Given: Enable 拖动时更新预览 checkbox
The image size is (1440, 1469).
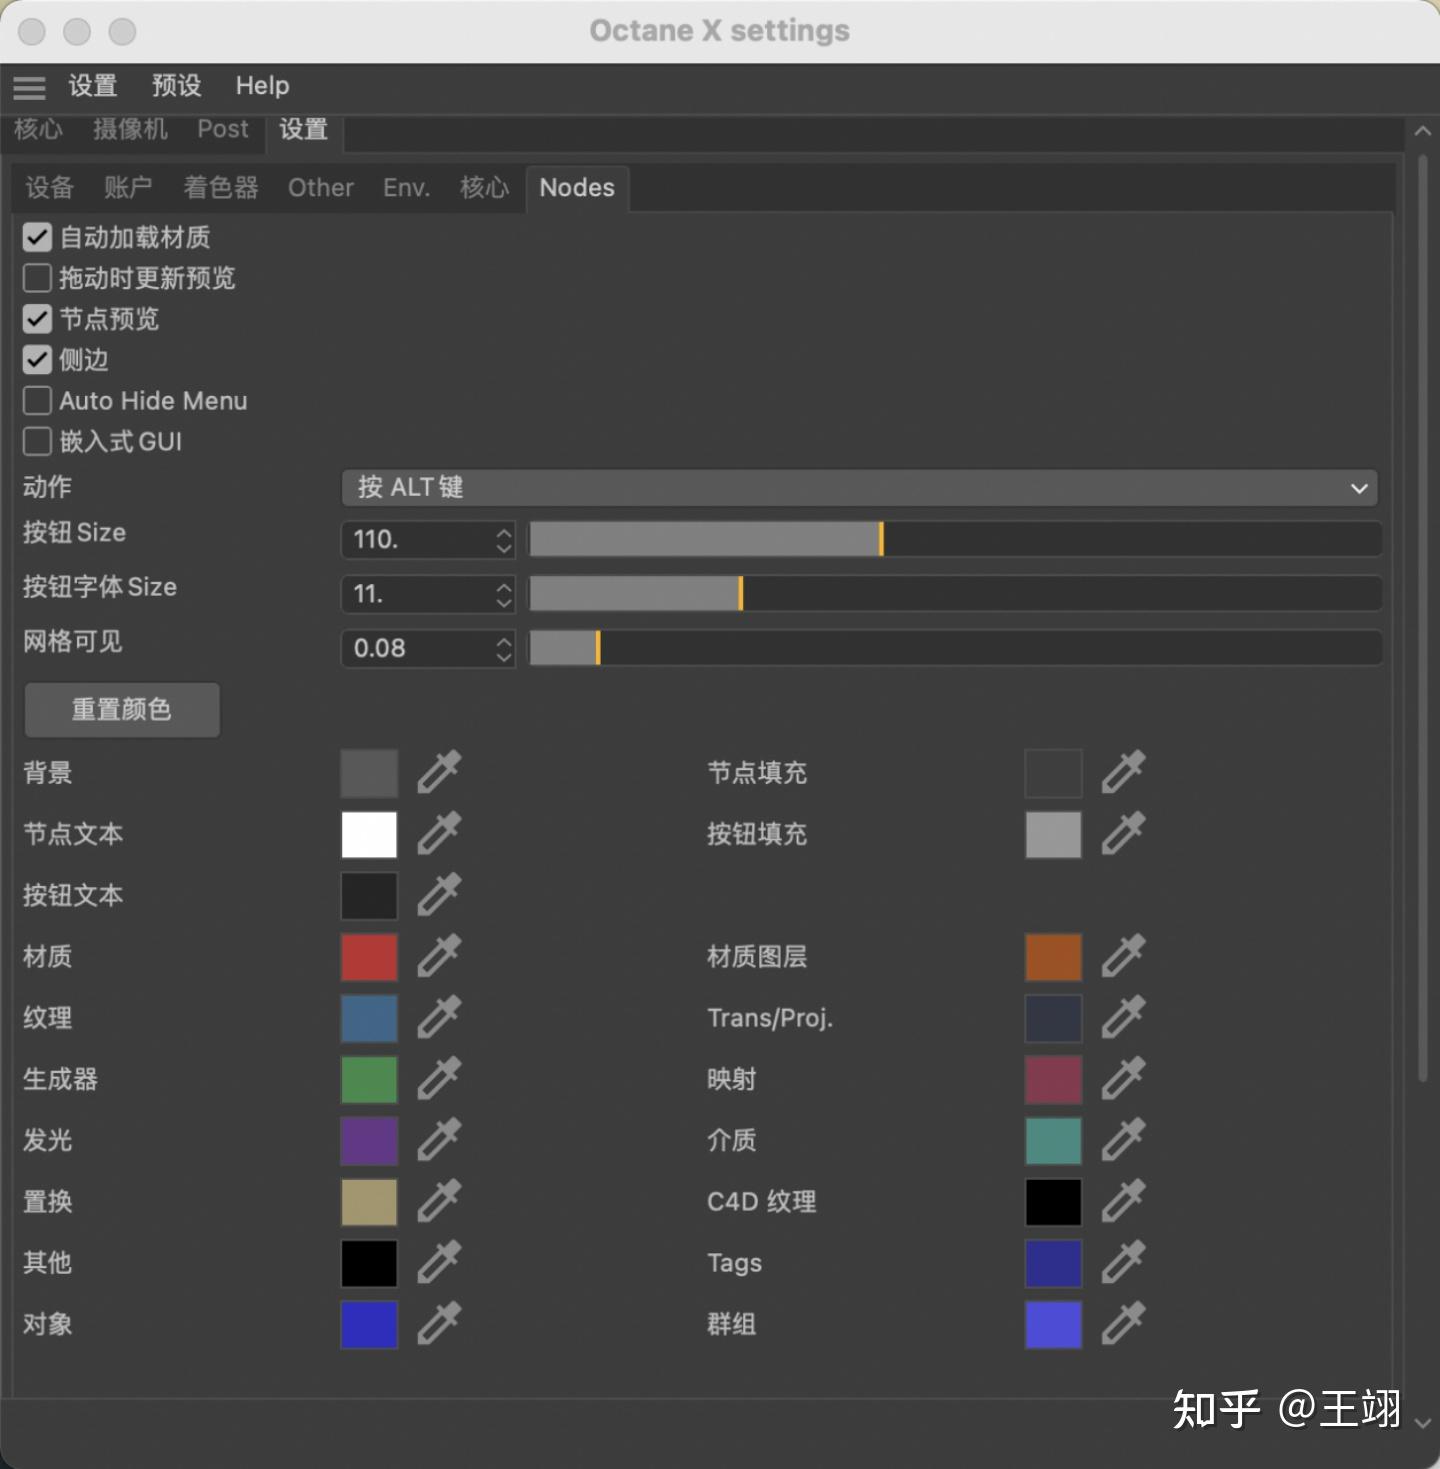Looking at the screenshot, I should pos(37,278).
